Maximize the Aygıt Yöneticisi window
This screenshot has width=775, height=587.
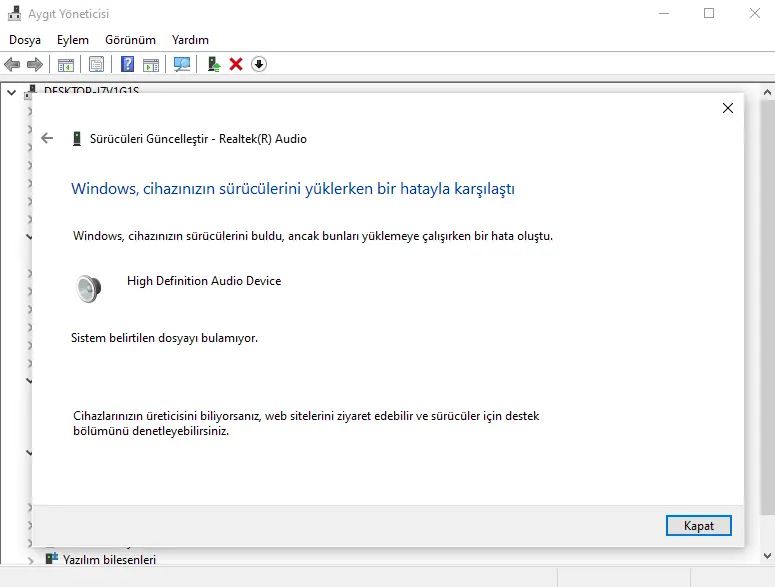(709, 13)
